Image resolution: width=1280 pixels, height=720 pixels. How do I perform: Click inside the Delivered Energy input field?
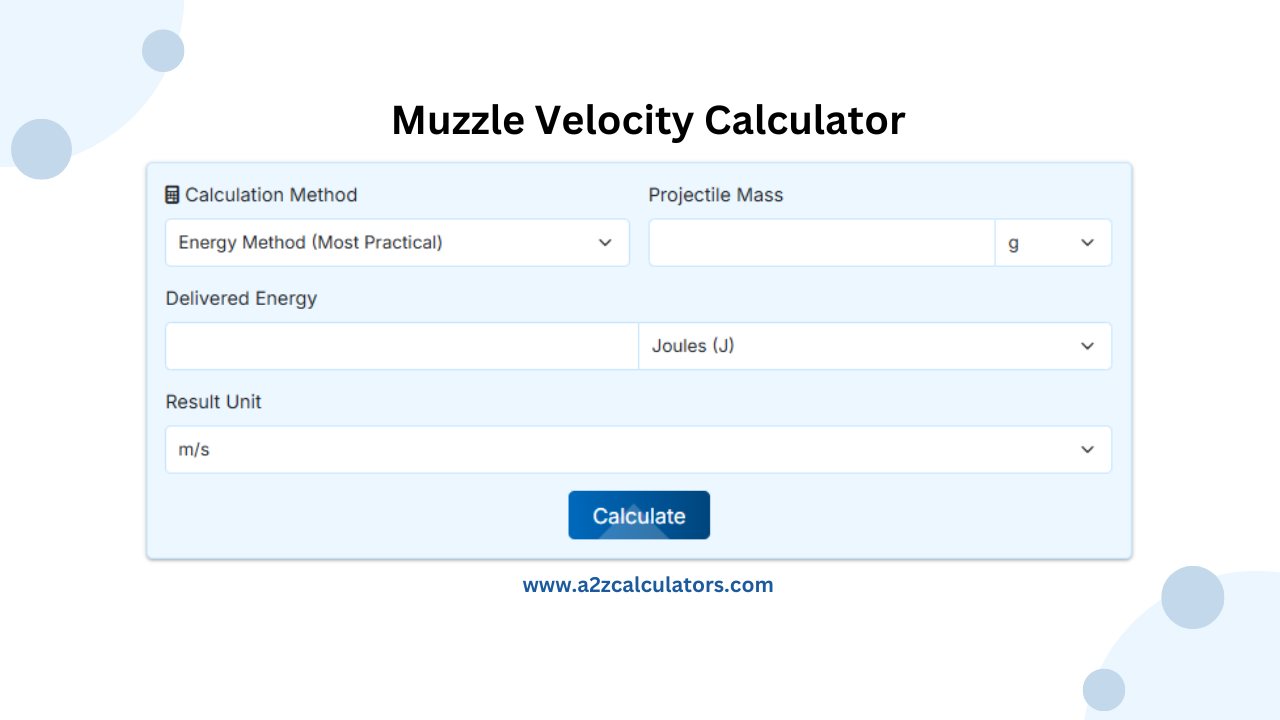(x=400, y=345)
